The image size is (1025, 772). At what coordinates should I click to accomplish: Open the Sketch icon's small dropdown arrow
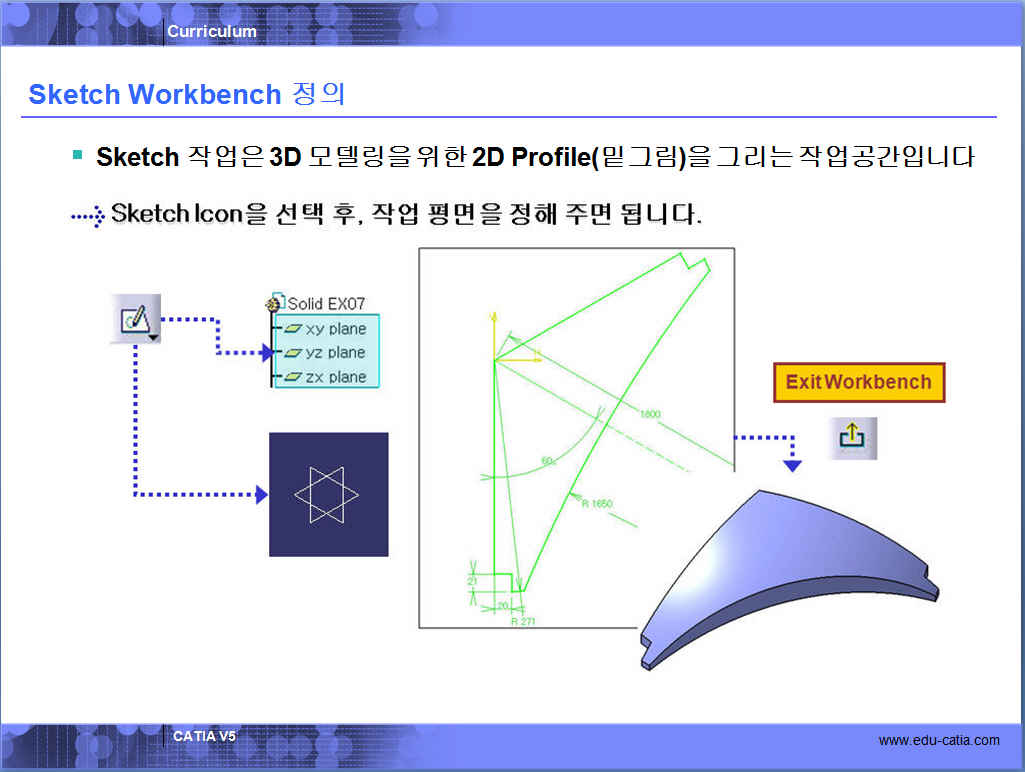(x=152, y=339)
